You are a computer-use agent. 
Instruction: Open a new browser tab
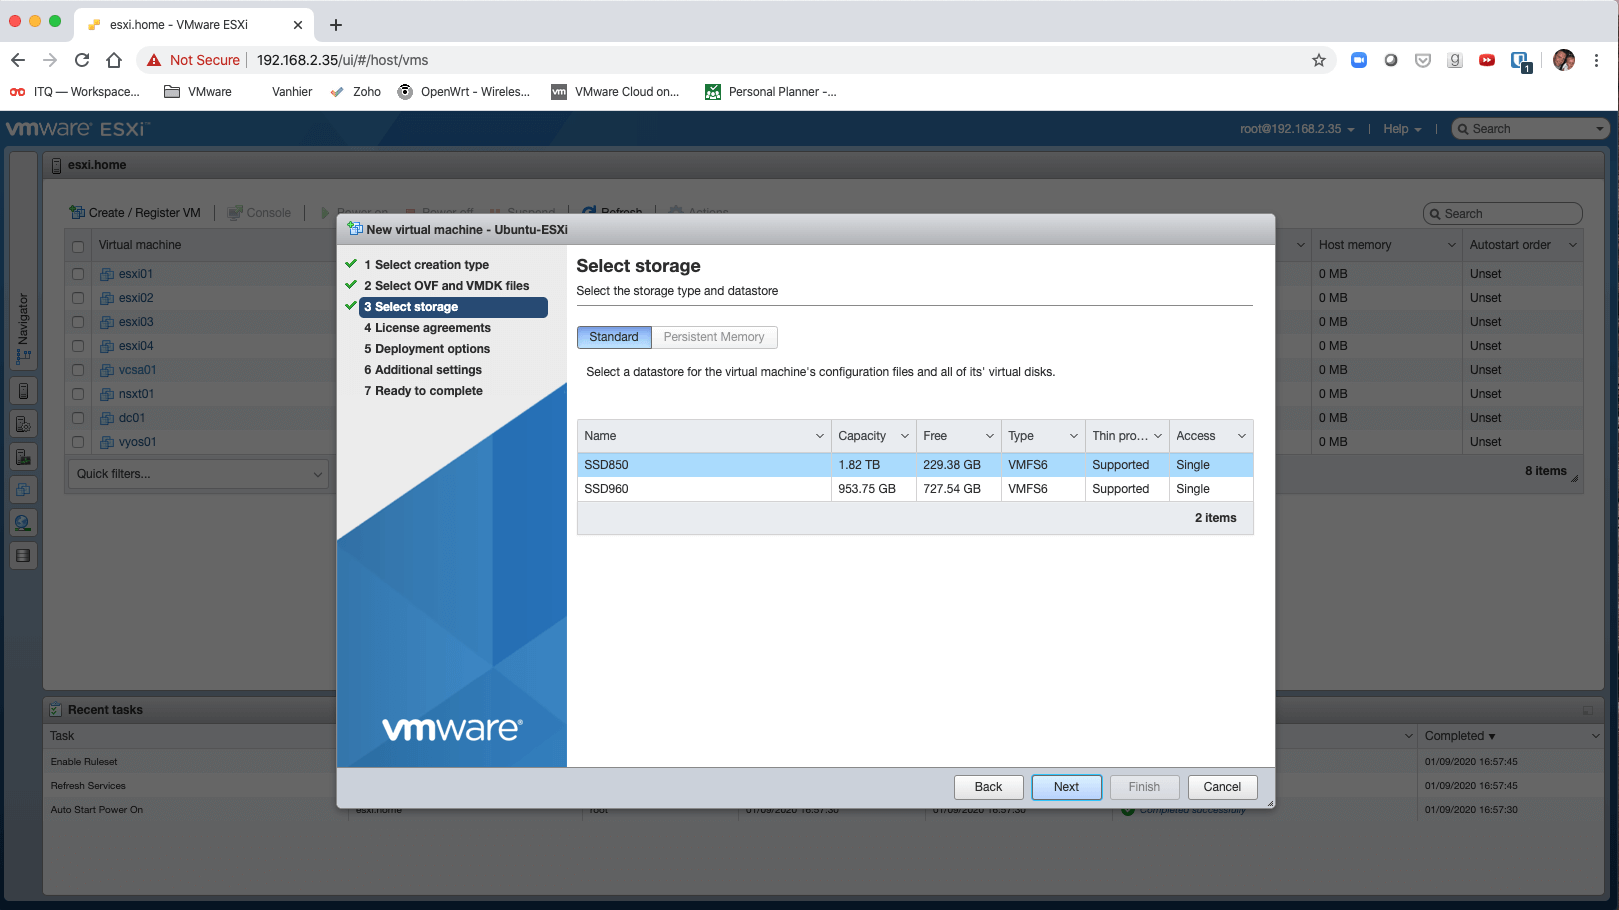(x=336, y=25)
